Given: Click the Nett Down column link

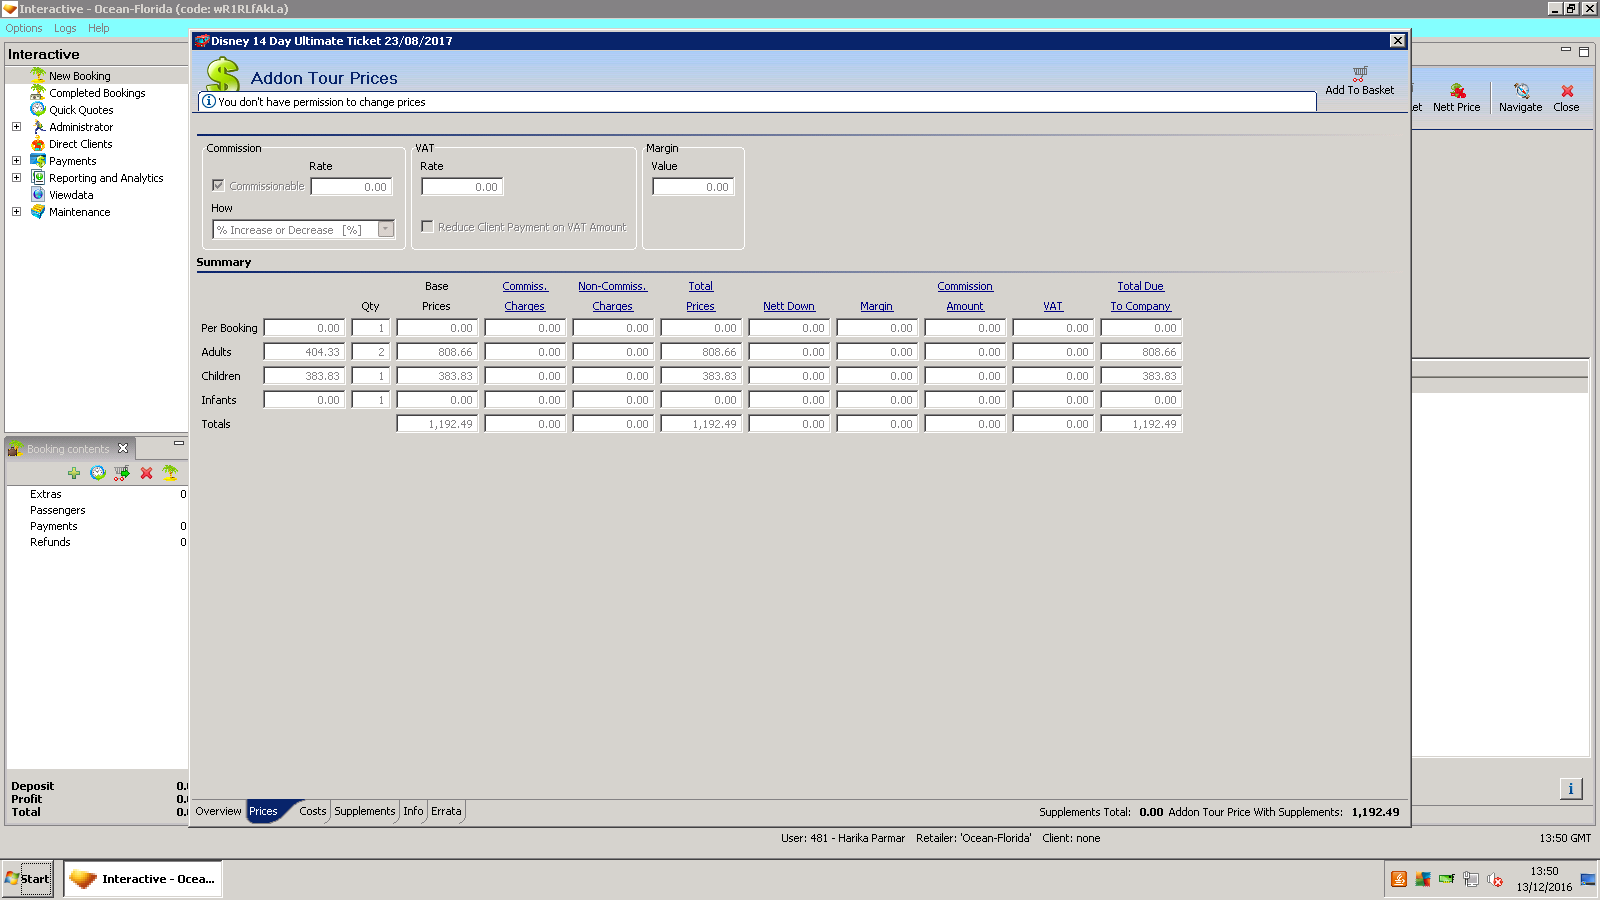Looking at the screenshot, I should click(788, 306).
